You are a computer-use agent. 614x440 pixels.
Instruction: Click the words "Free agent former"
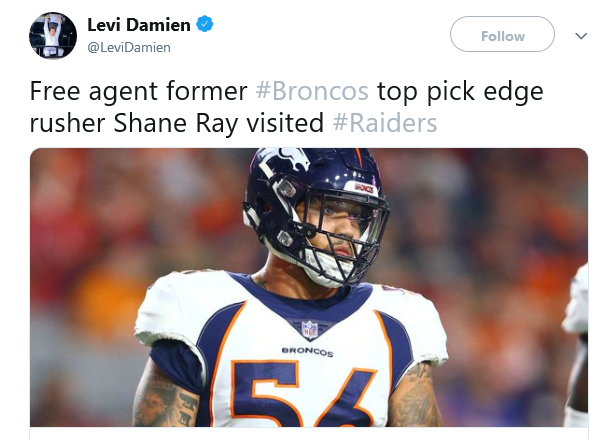(x=139, y=91)
